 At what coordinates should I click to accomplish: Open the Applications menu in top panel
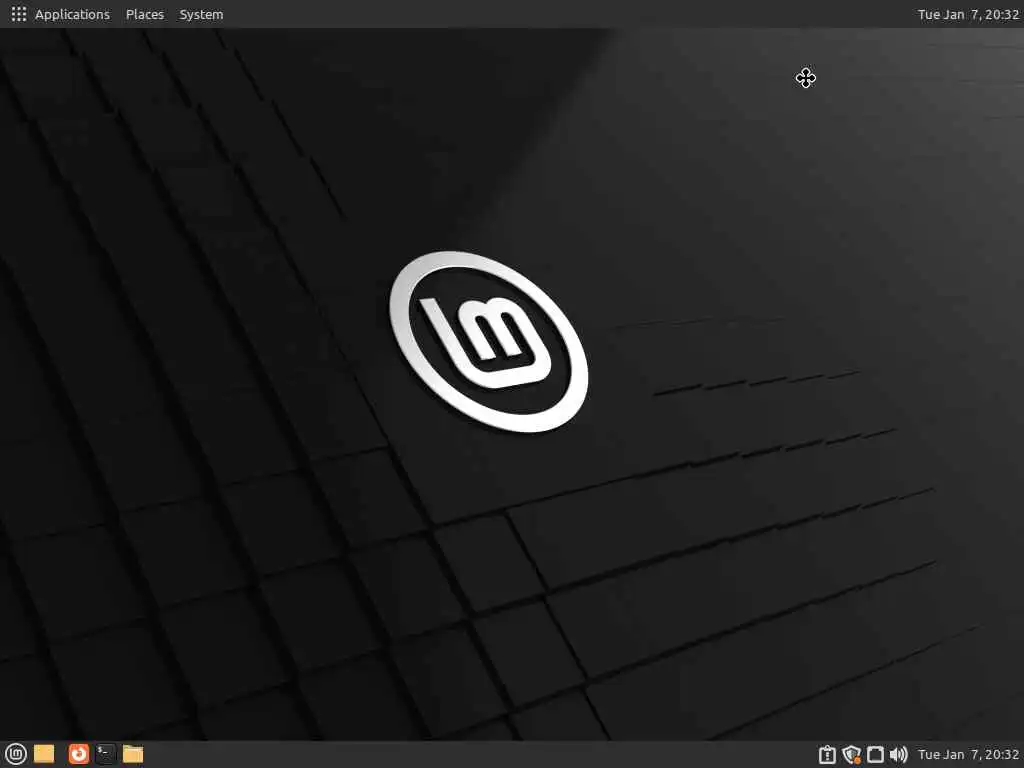72,14
